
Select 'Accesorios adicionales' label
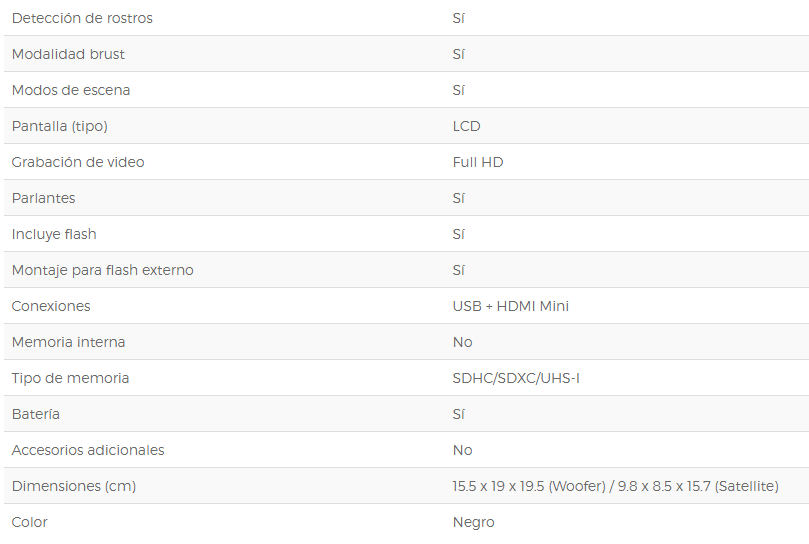click(88, 450)
